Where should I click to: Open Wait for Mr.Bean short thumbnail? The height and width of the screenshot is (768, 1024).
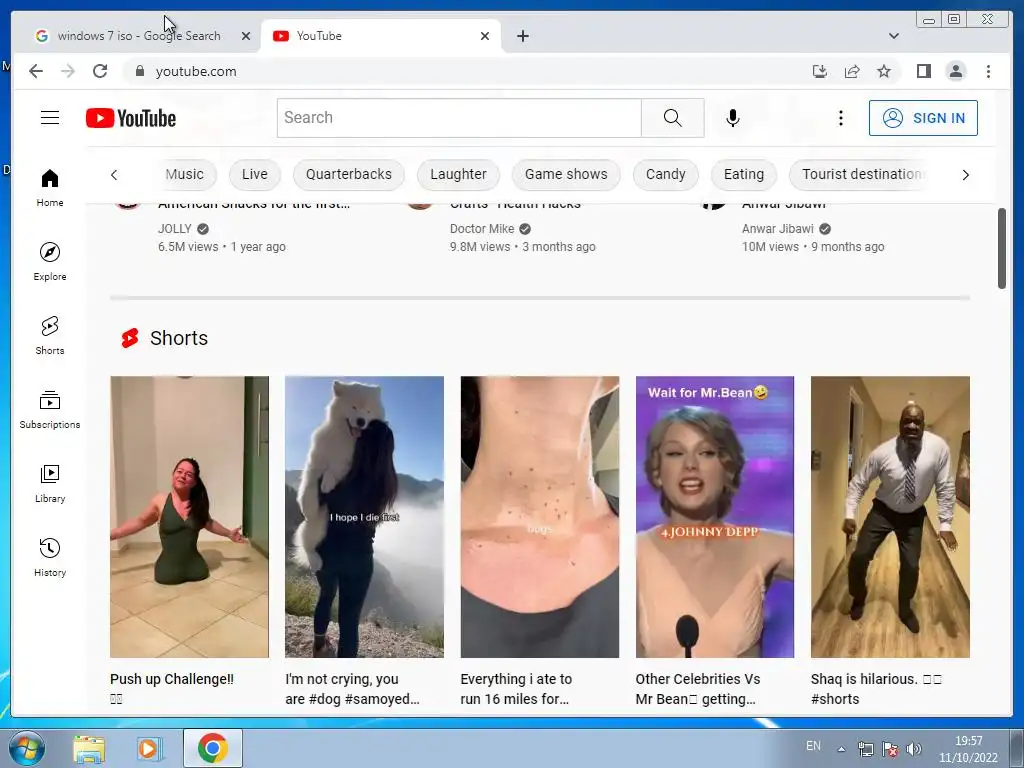[715, 517]
